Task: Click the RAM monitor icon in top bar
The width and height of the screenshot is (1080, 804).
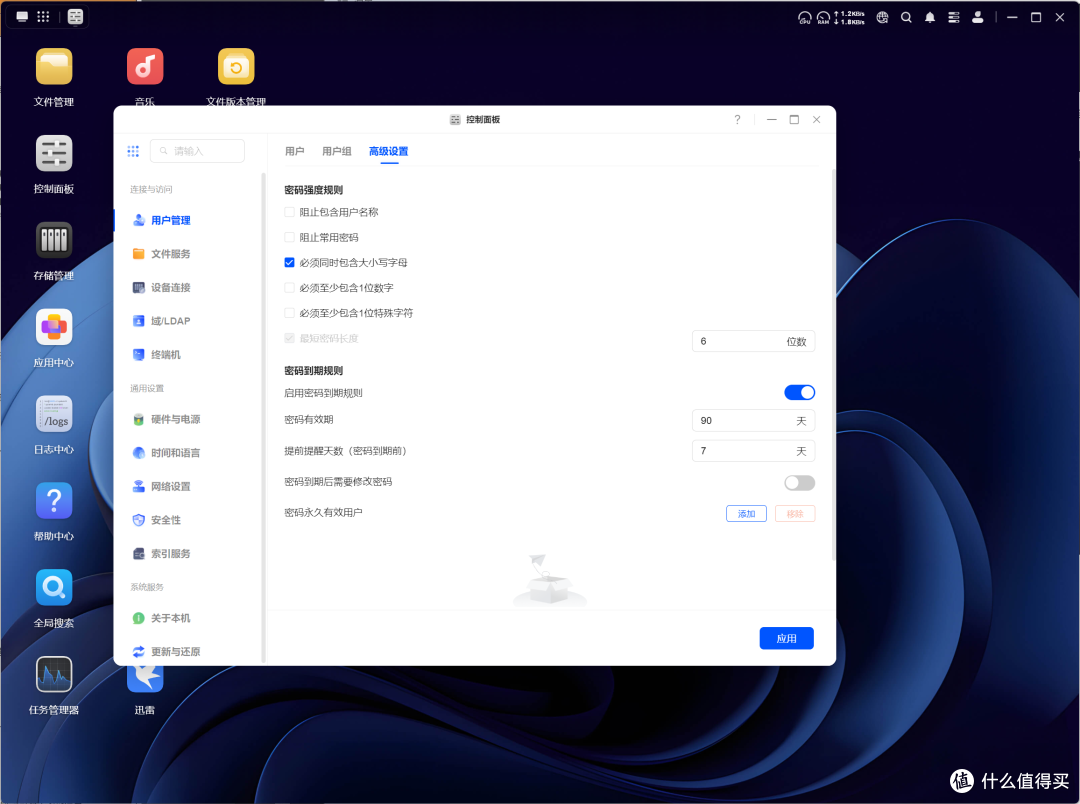Action: tap(823, 17)
